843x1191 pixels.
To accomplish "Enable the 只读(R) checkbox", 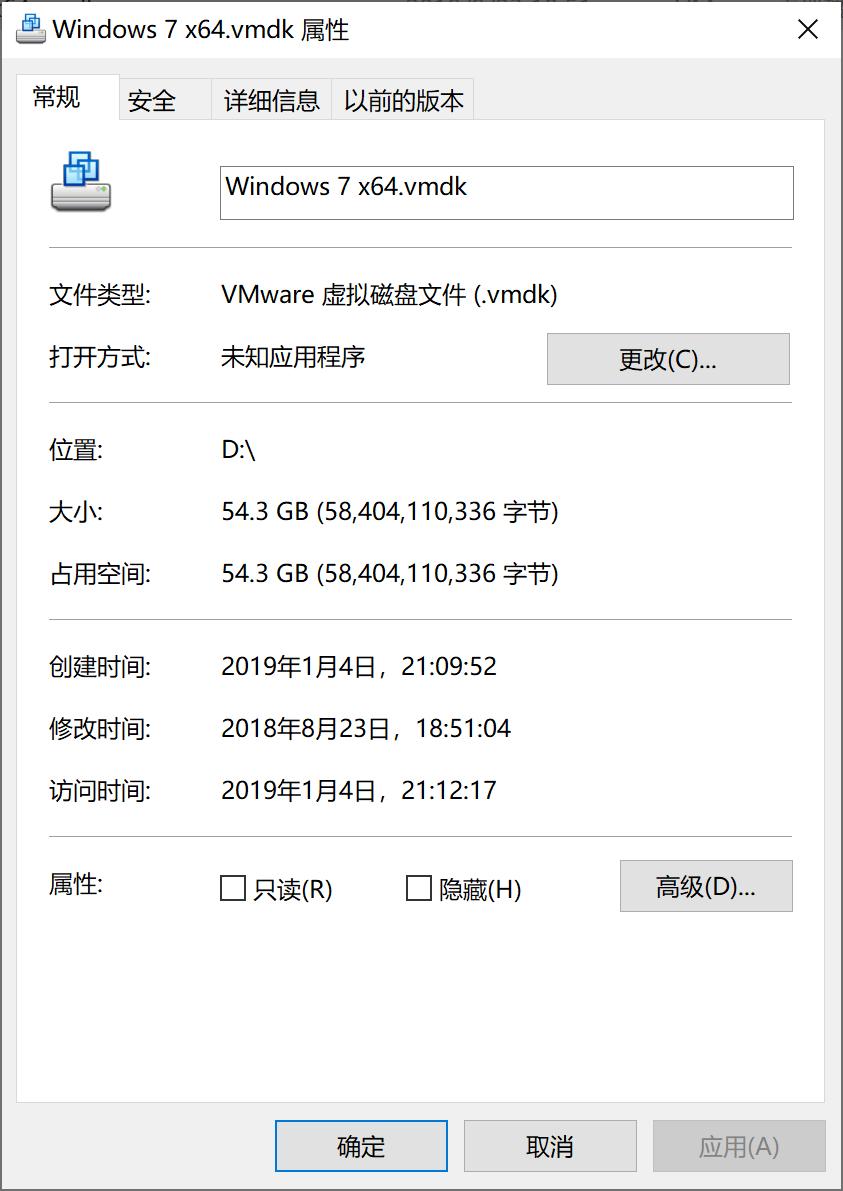I will point(234,887).
